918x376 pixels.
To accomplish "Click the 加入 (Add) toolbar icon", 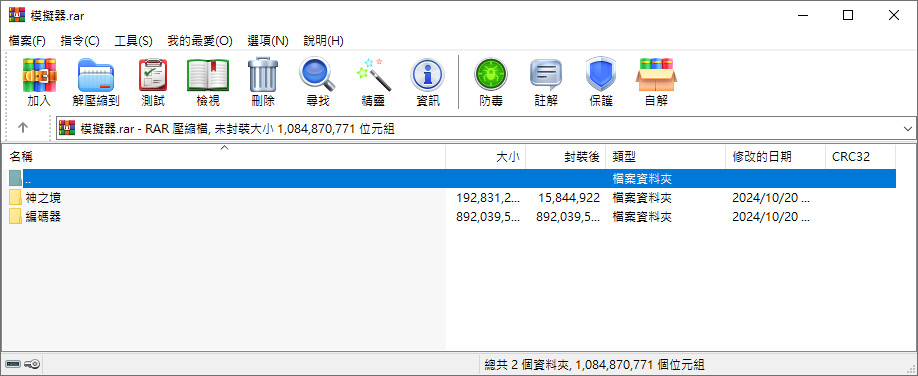I will click(39, 75).
